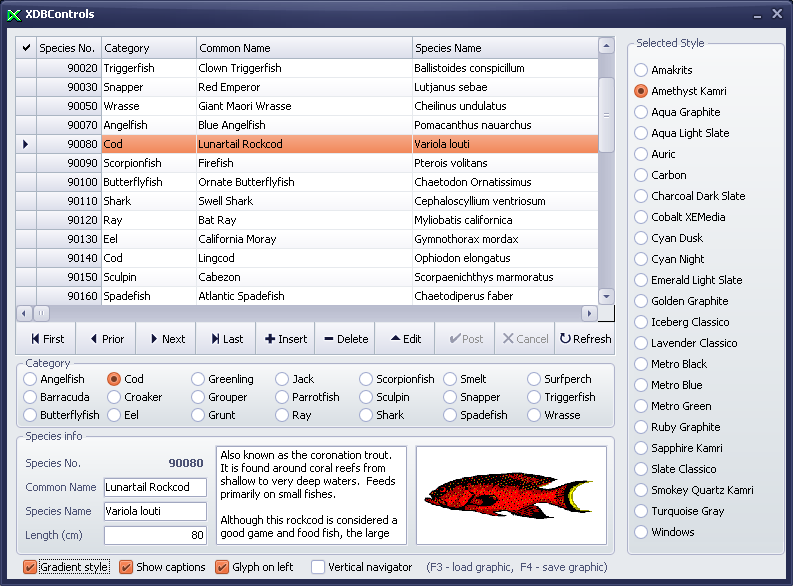Enable the Vertical navigator checkbox
The image size is (793, 586).
click(318, 567)
